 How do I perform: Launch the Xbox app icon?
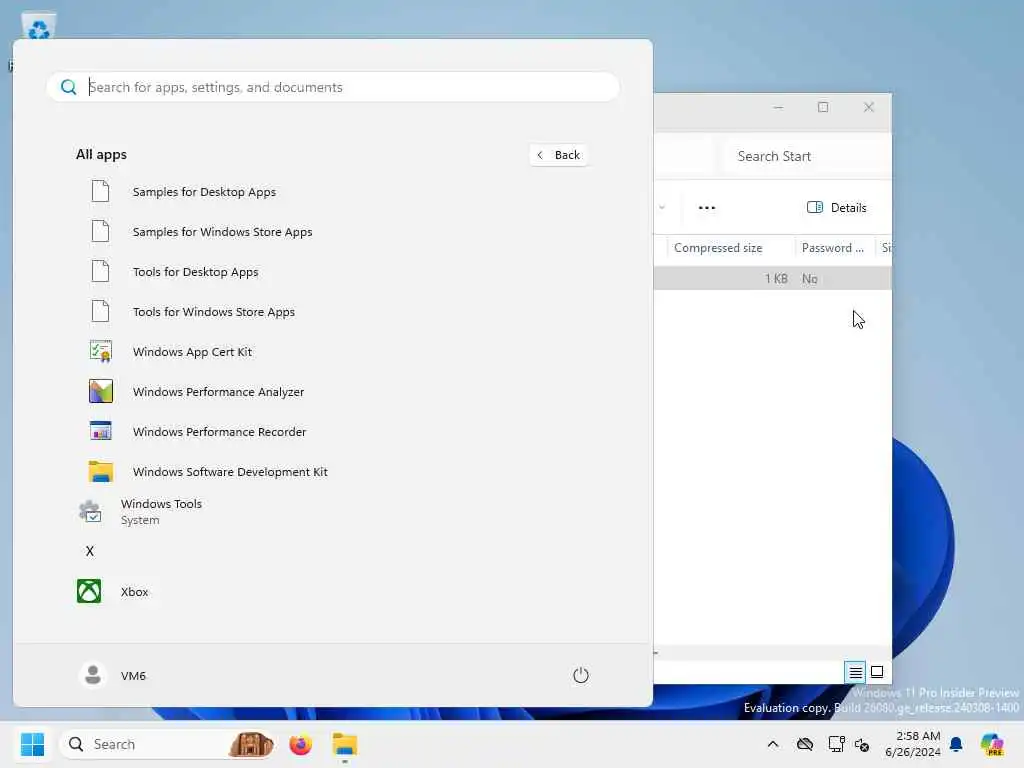point(89,591)
